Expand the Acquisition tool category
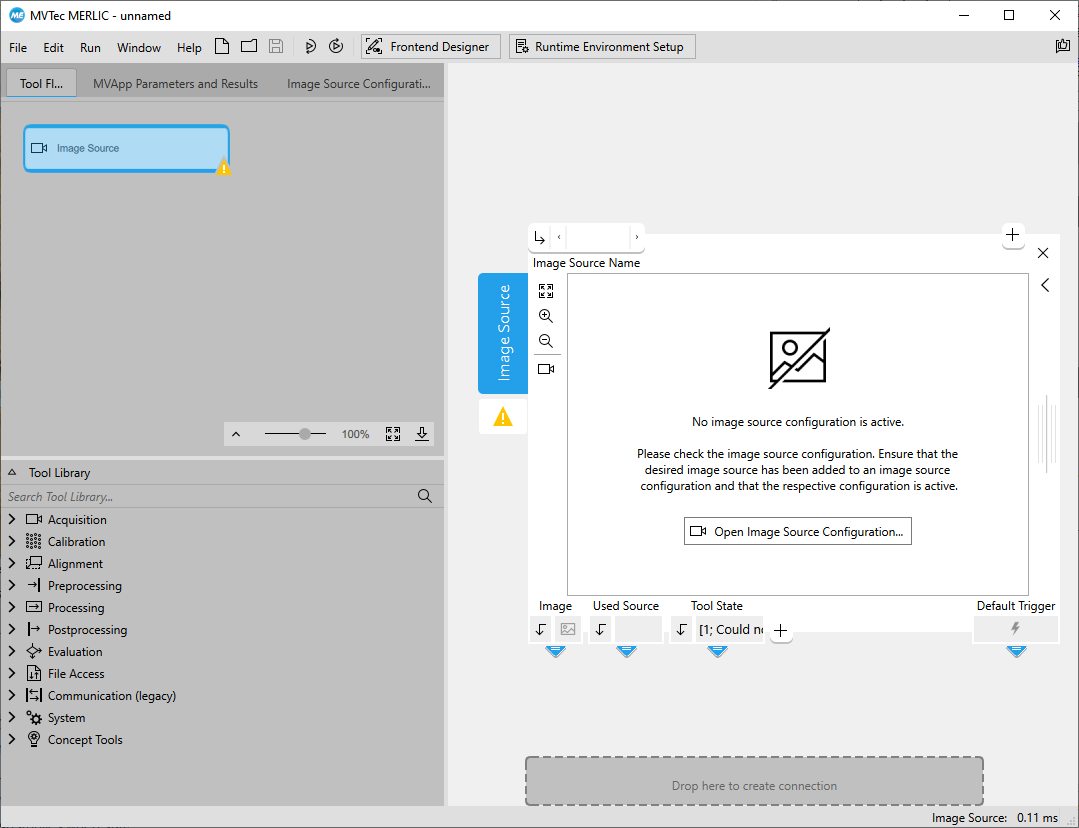The width and height of the screenshot is (1079, 828). pos(12,520)
